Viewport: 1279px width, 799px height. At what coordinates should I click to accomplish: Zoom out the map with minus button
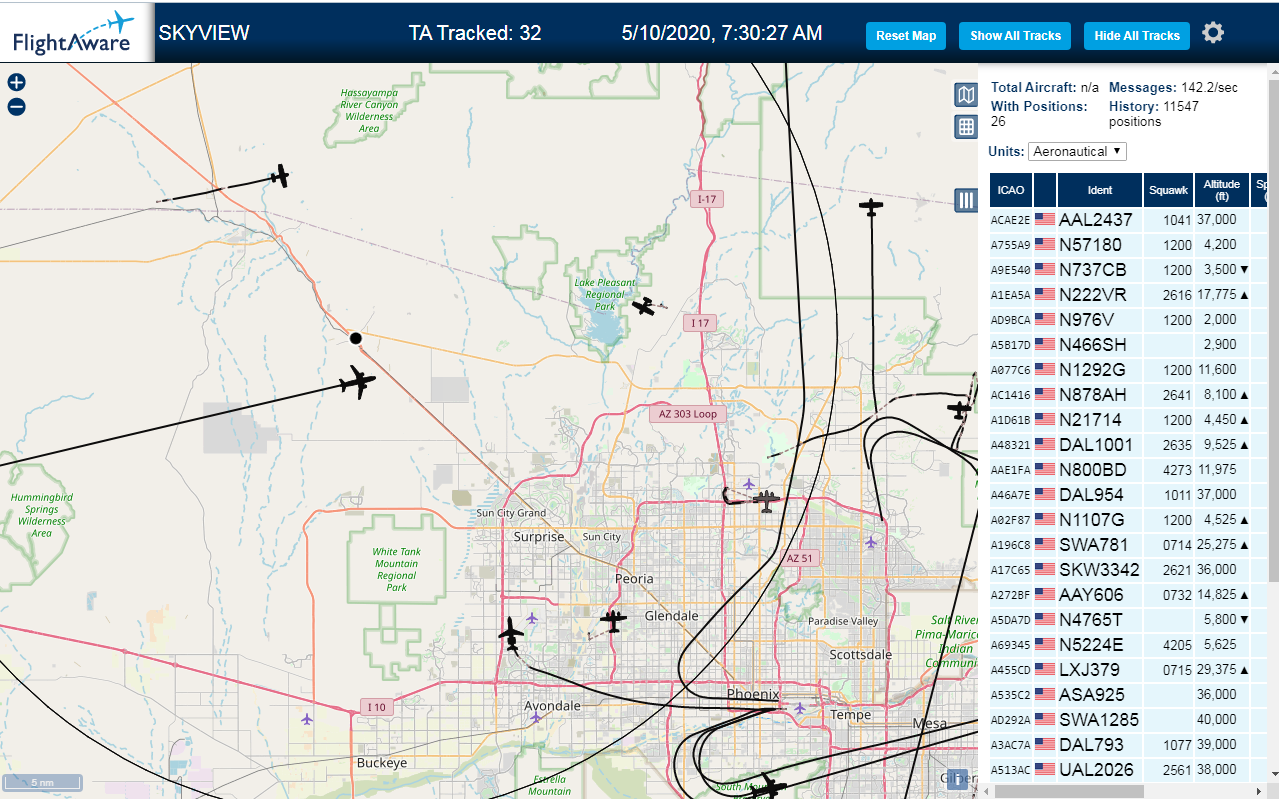16,107
